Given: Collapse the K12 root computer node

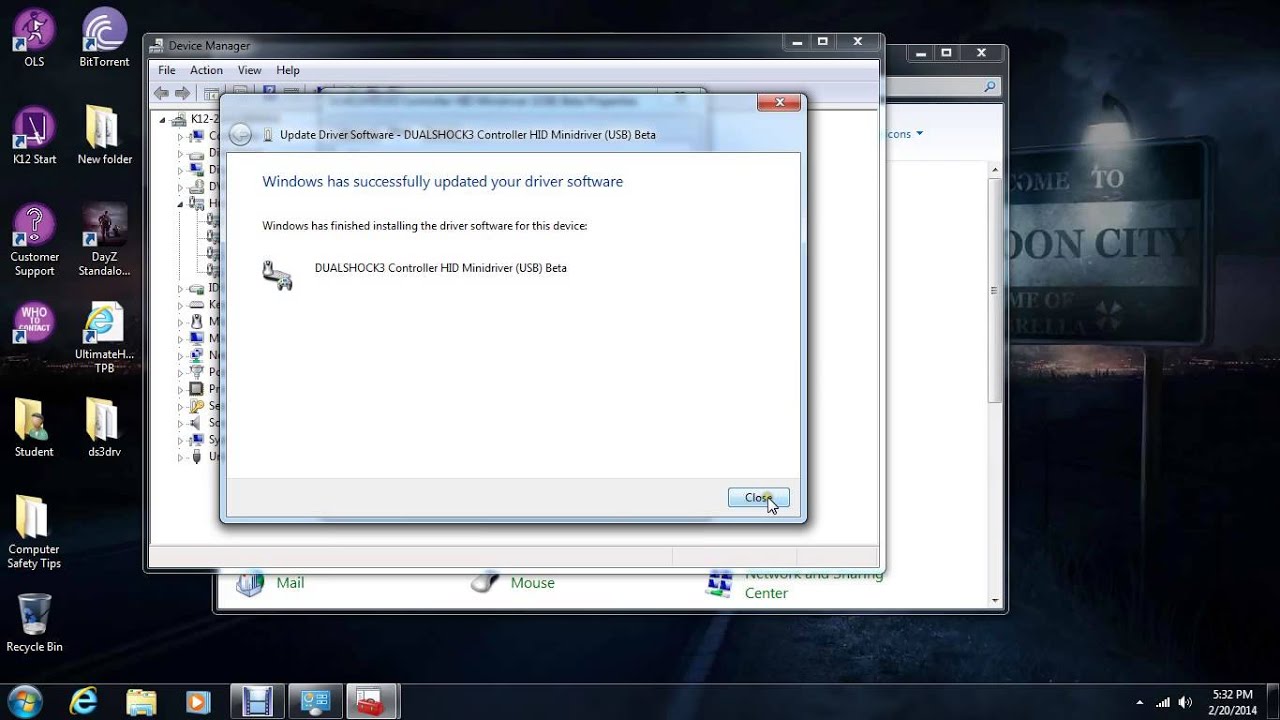Looking at the screenshot, I should pyautogui.click(x=162, y=119).
